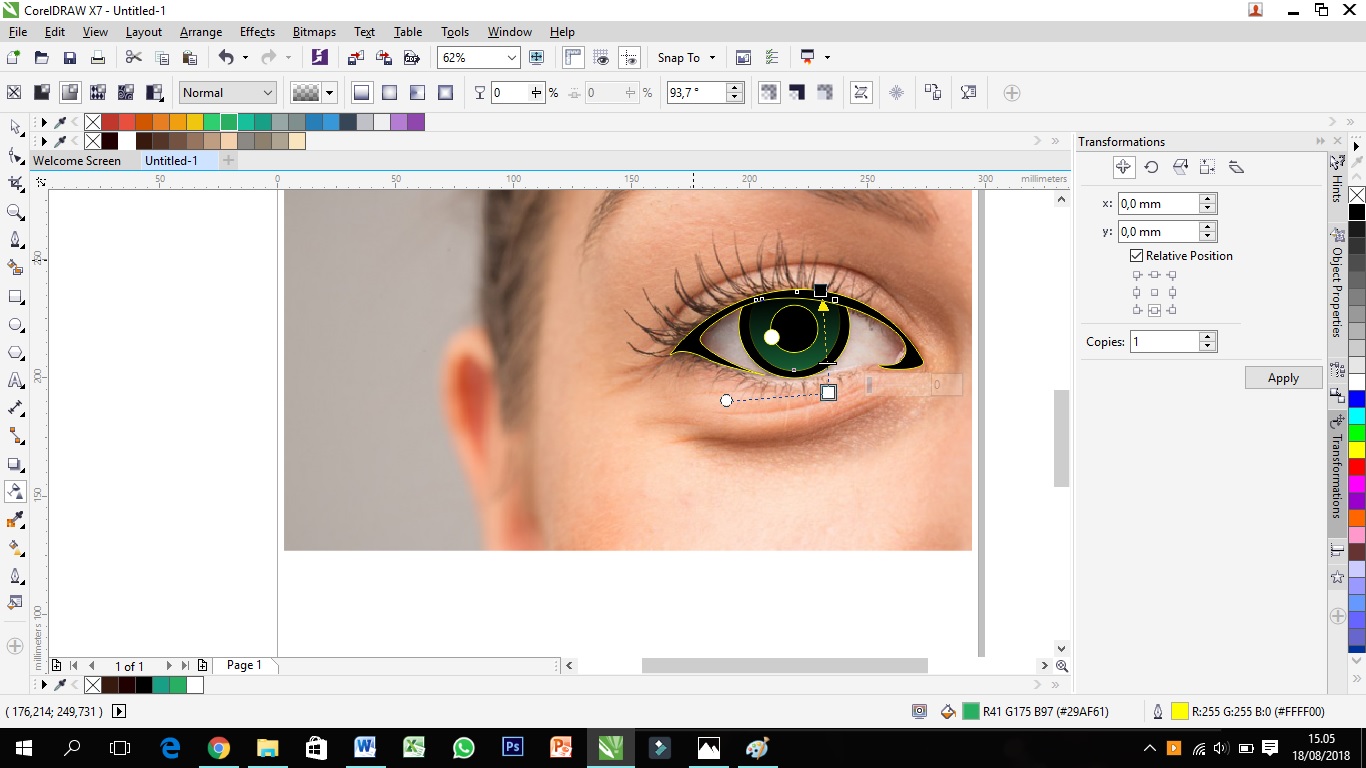Screen dimensions: 1366x768
Task: Open WhatsApp from the taskbar
Action: pos(463,747)
